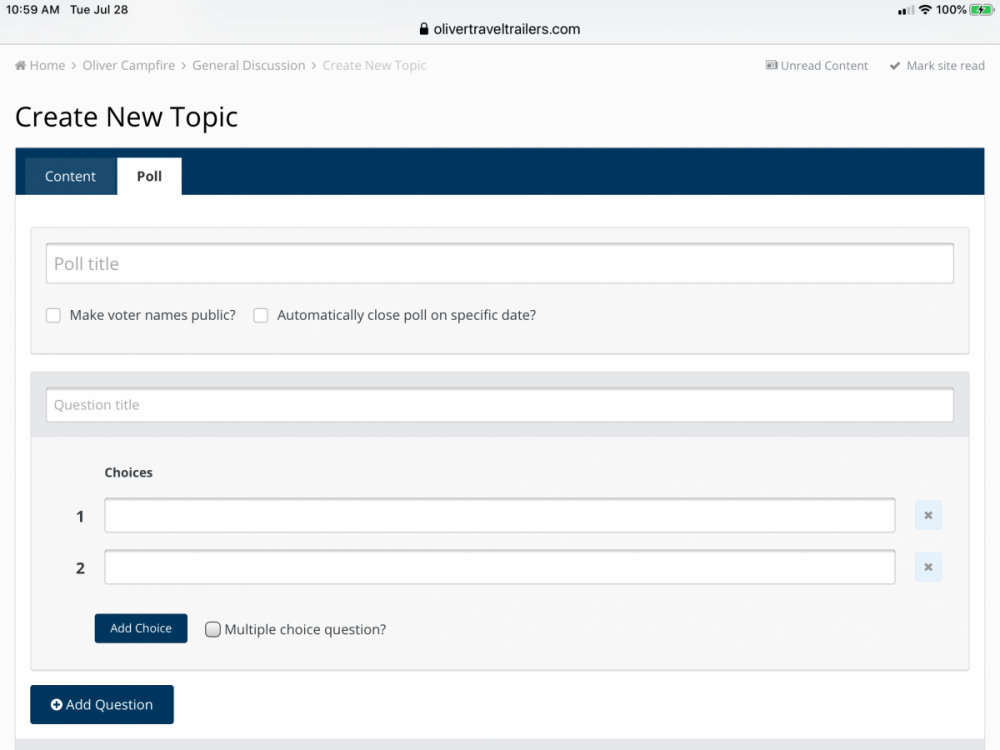Image resolution: width=1000 pixels, height=750 pixels.
Task: Open Oliver Campfire breadcrumb link
Action: tap(129, 66)
